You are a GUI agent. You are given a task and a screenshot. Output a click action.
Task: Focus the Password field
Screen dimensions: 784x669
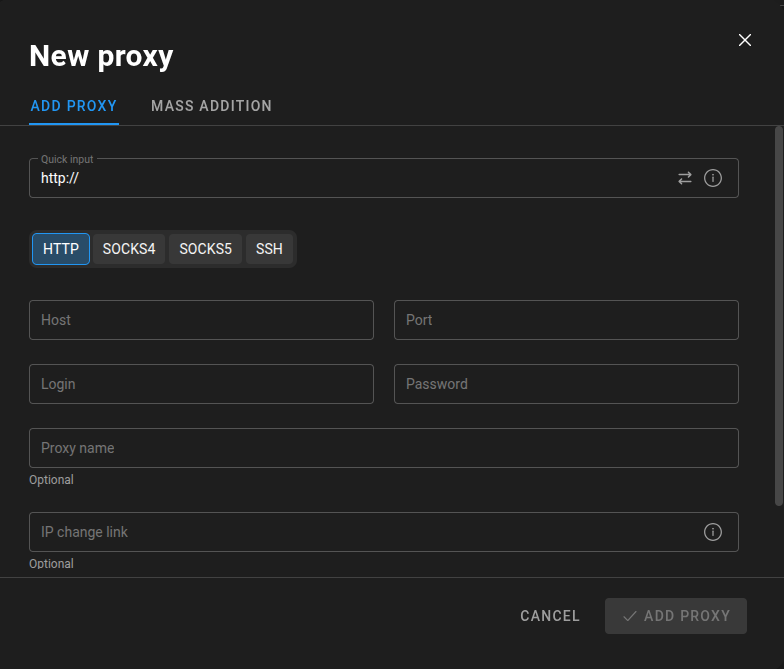(566, 384)
